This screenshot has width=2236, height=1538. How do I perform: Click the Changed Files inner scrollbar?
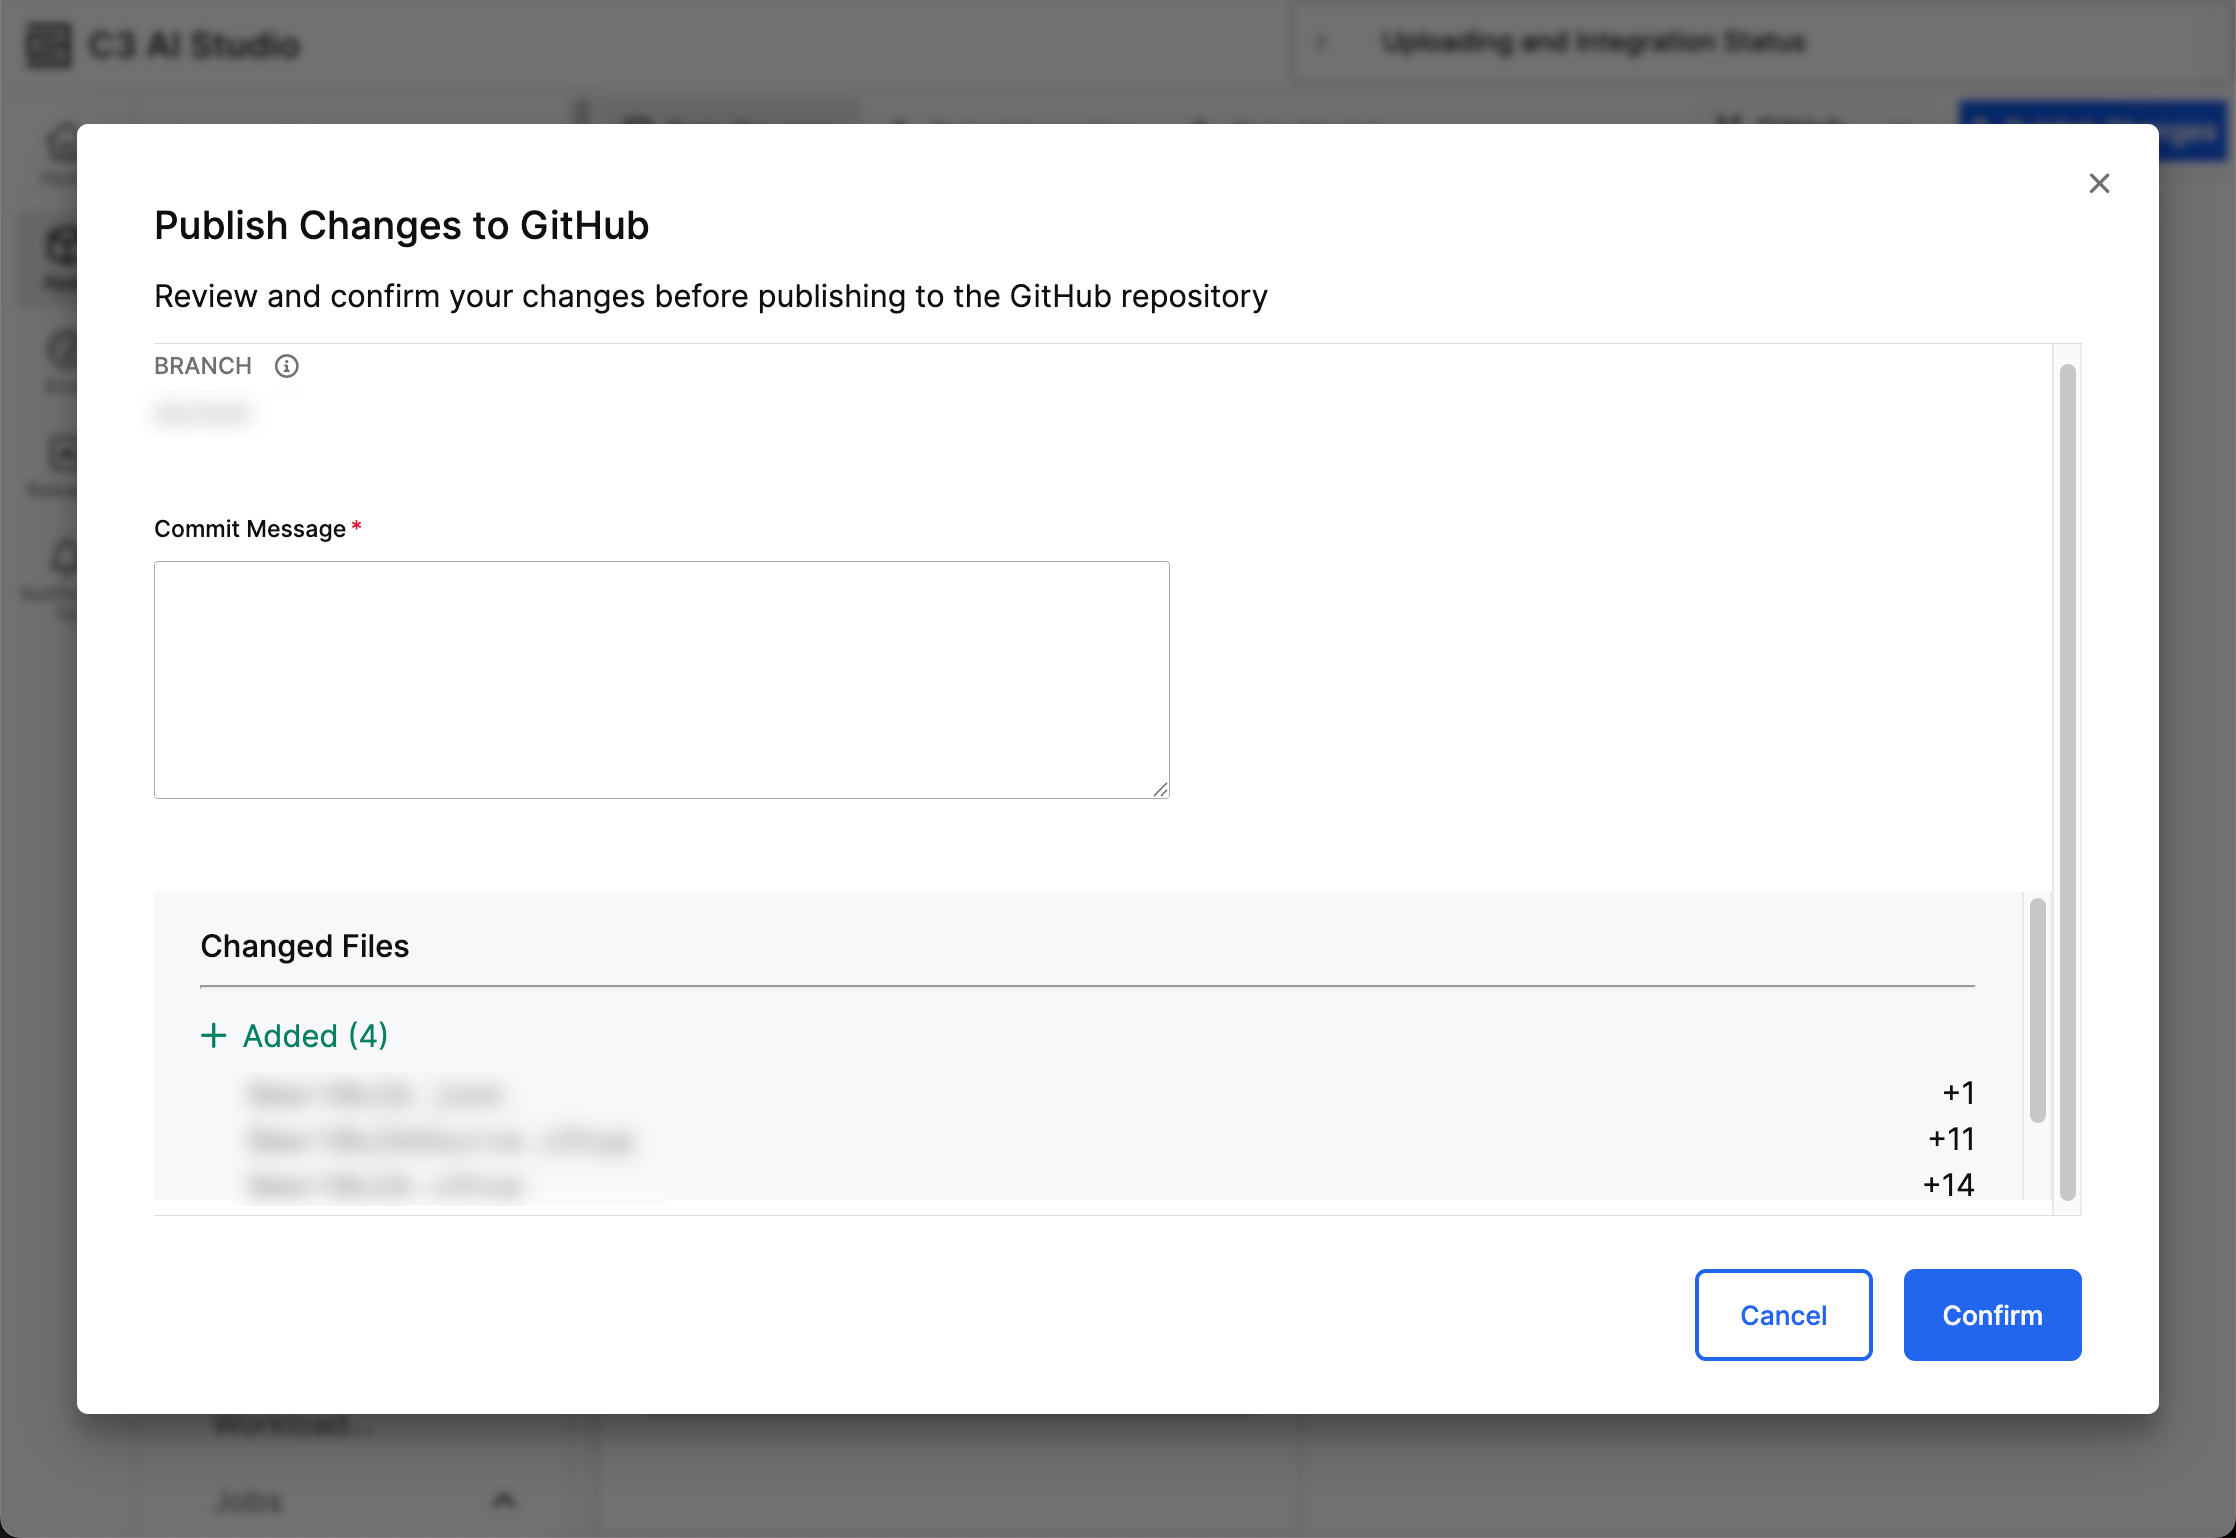pyautogui.click(x=2037, y=1010)
